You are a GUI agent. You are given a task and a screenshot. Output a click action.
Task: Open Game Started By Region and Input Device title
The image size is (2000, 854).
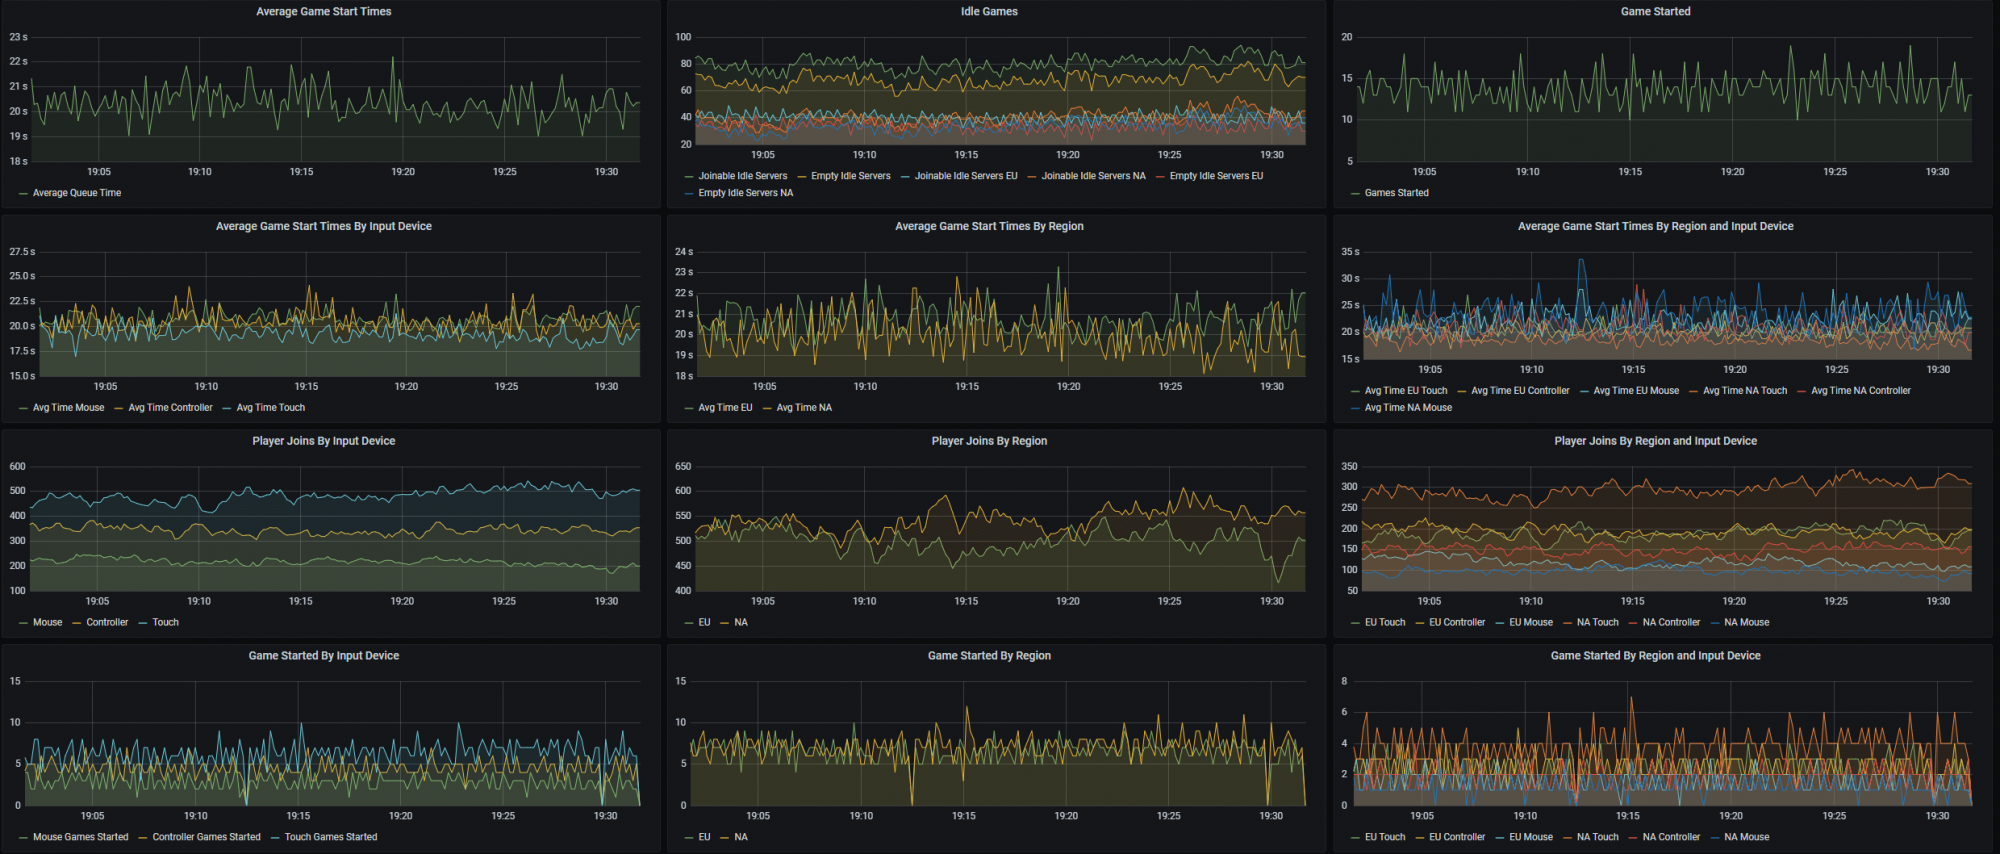(x=1656, y=656)
